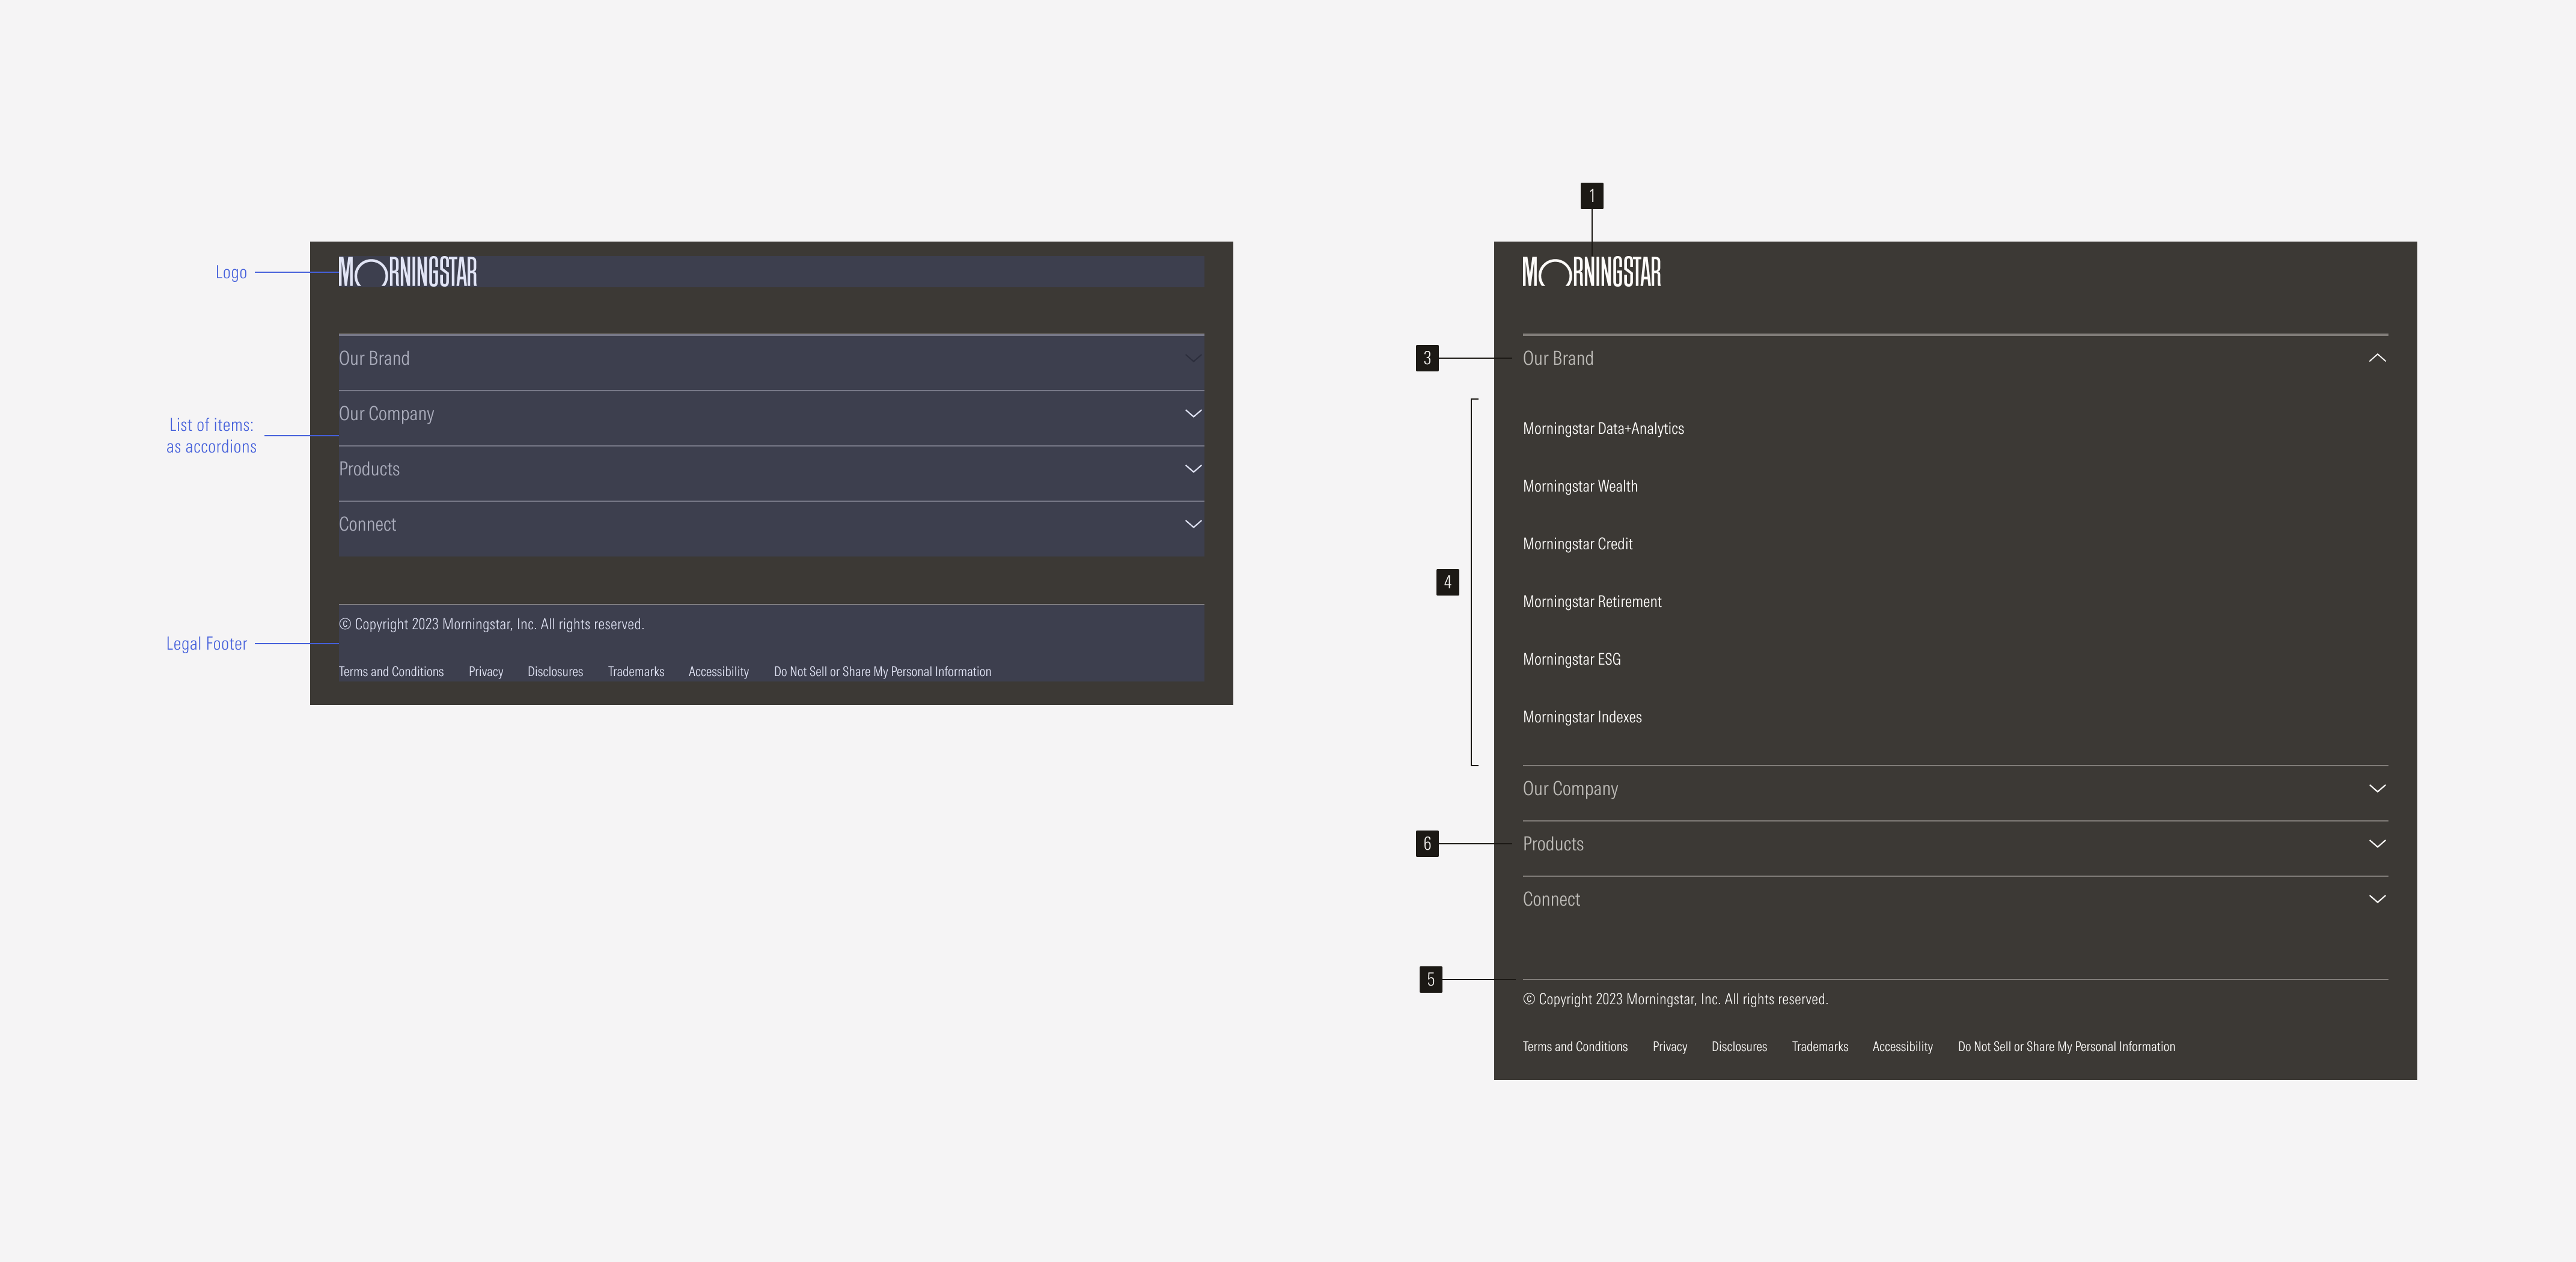Click Terms and Conditions in left footer

pyautogui.click(x=391, y=672)
